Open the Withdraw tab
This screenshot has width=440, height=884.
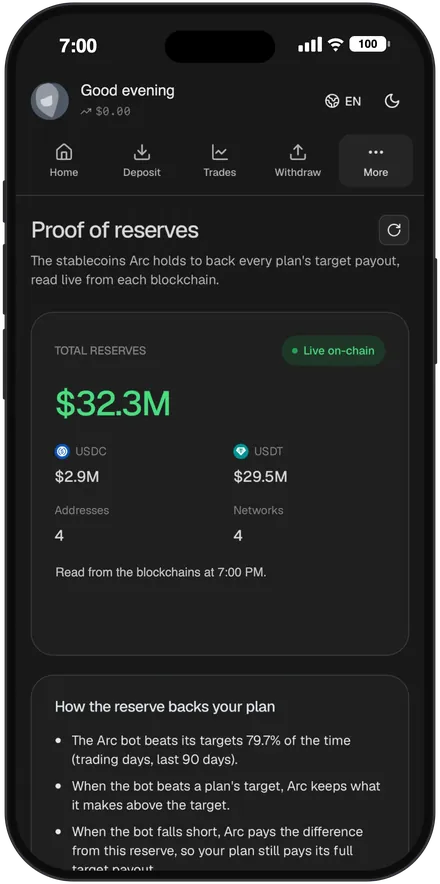[x=297, y=161]
